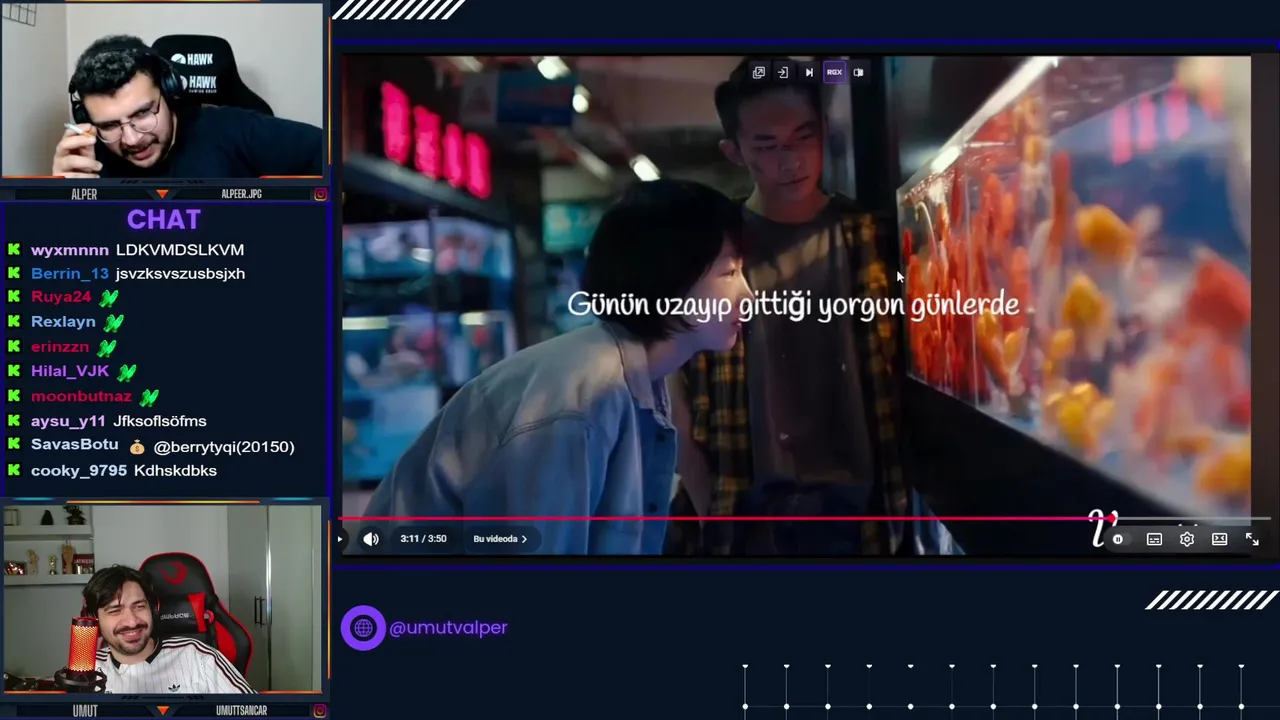Click the green K badge beside Hilal_VJK
Image resolution: width=1280 pixels, height=720 pixels.
14,371
